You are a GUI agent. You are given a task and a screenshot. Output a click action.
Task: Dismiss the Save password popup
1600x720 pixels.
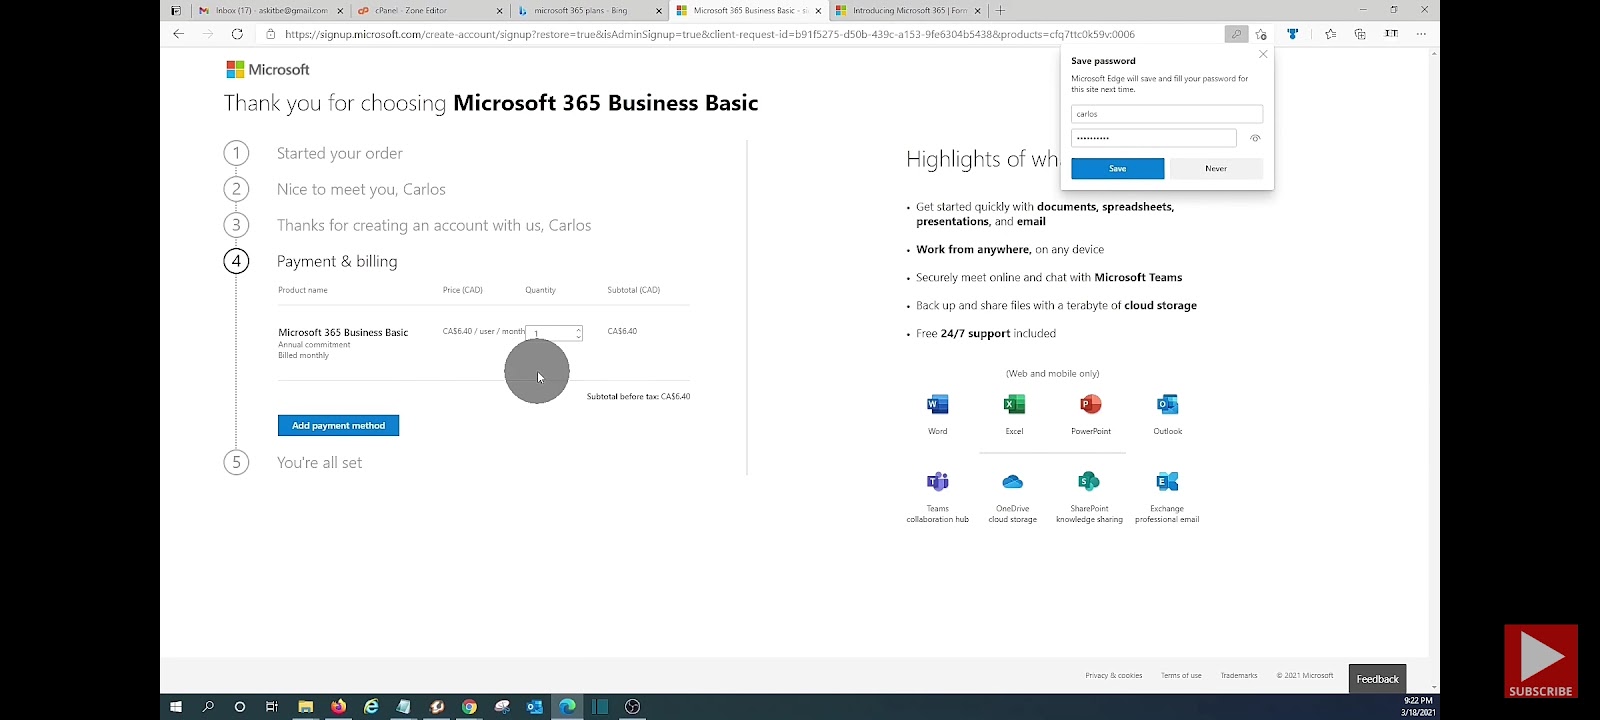(x=1263, y=54)
